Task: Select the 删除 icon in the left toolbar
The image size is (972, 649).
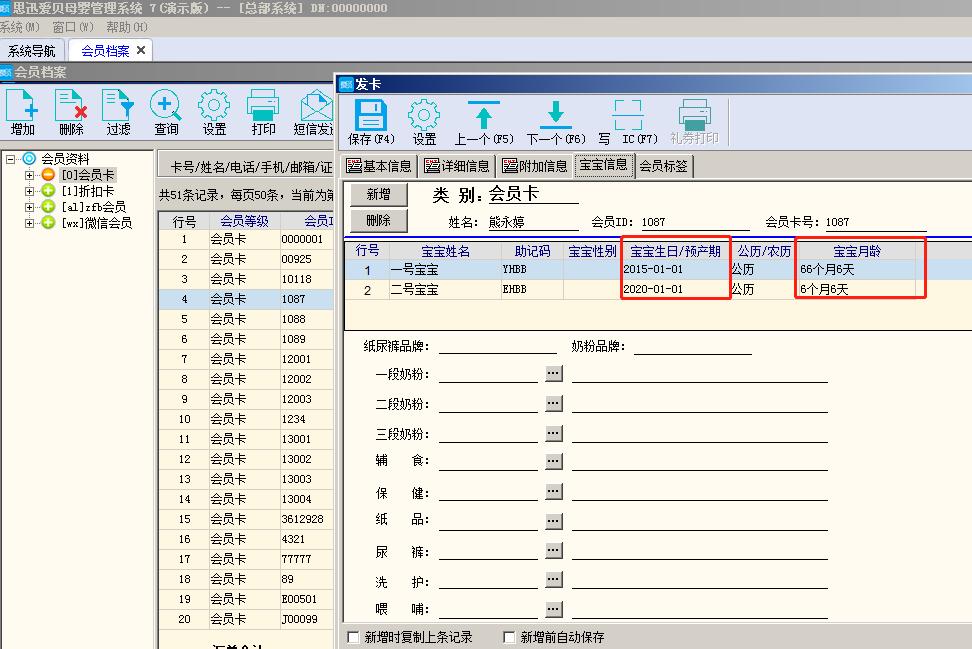Action: 70,112
